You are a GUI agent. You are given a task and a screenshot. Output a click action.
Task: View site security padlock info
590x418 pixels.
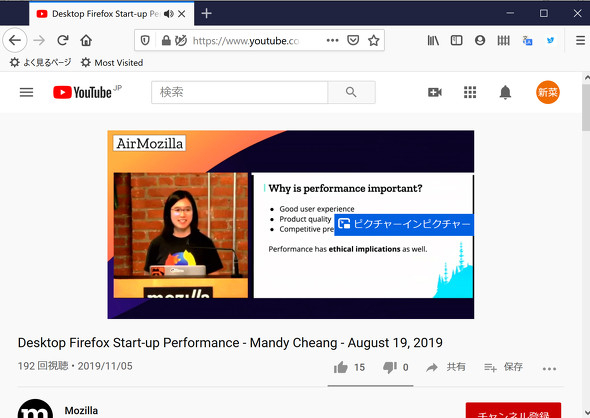point(166,40)
